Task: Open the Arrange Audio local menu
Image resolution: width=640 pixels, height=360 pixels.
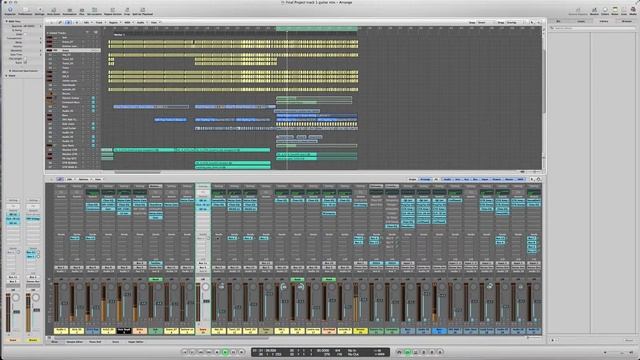Action: pyautogui.click(x=141, y=22)
